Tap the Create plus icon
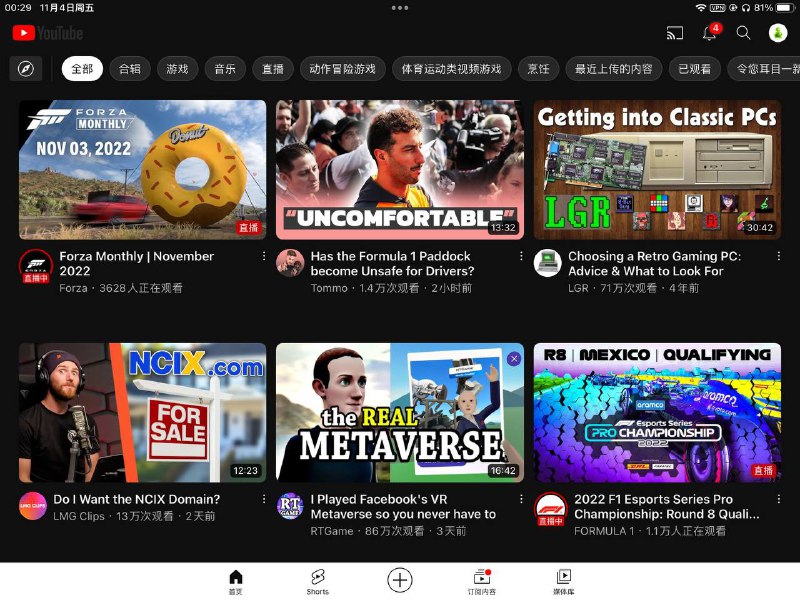 tap(399, 580)
